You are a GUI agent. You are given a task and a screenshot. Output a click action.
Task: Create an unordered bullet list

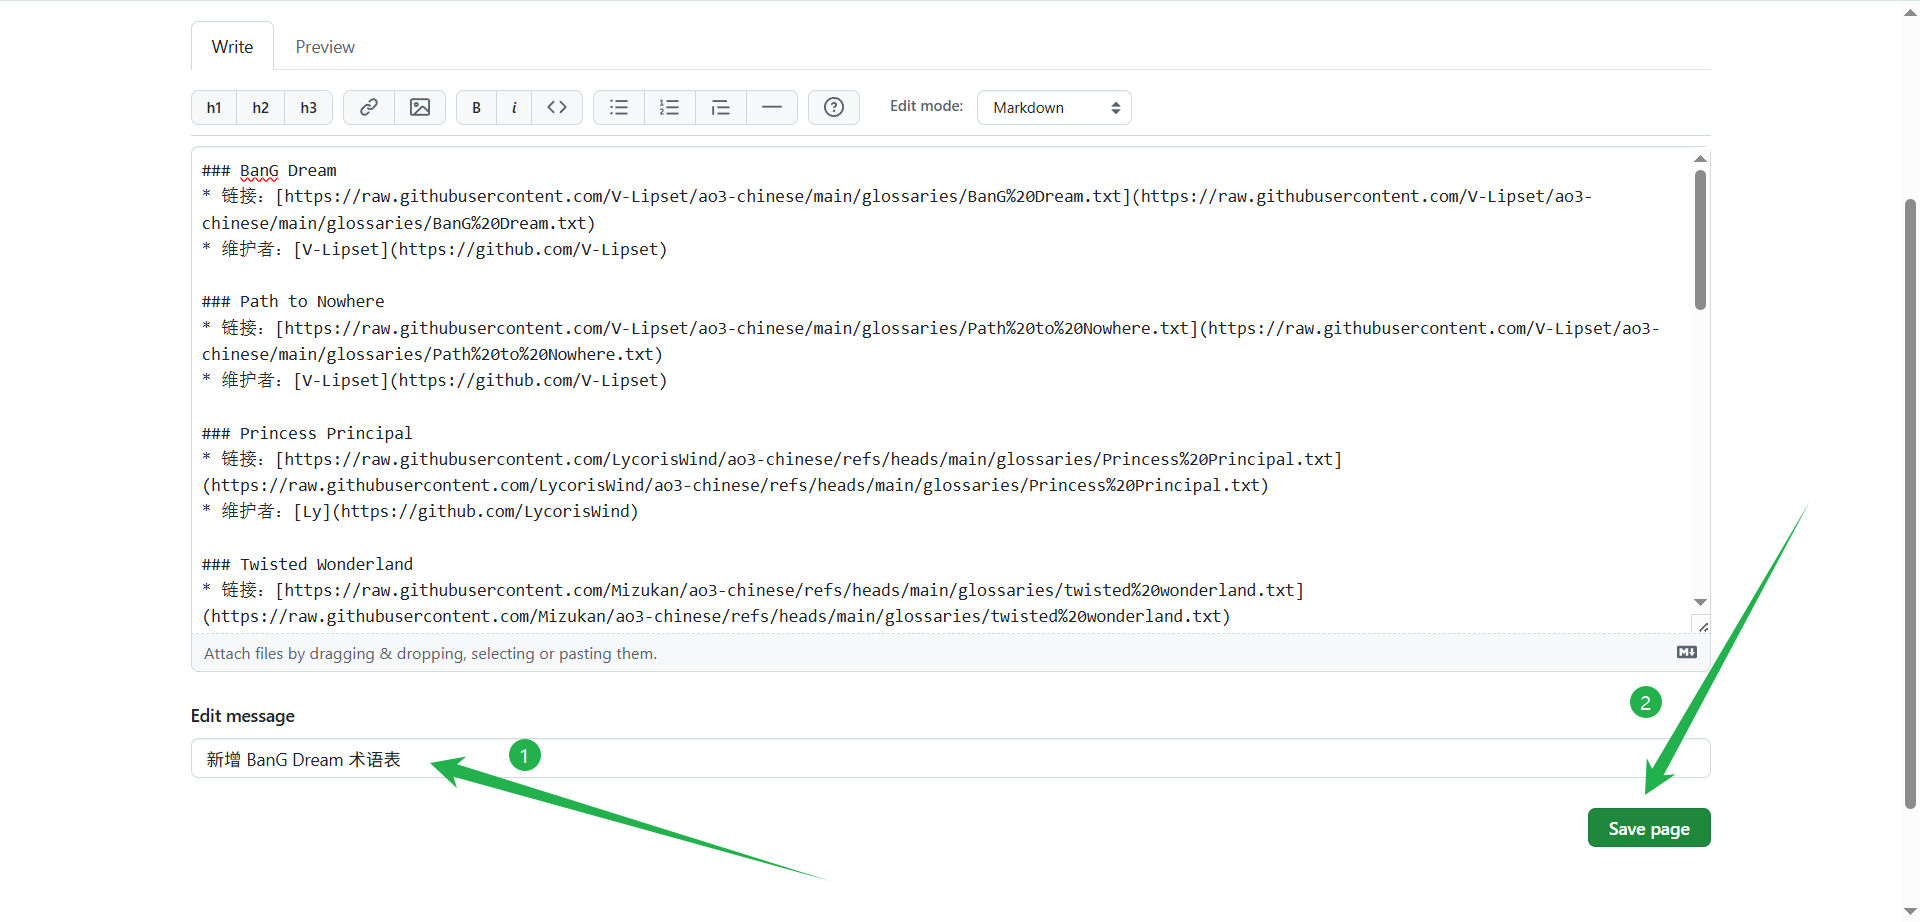click(619, 108)
